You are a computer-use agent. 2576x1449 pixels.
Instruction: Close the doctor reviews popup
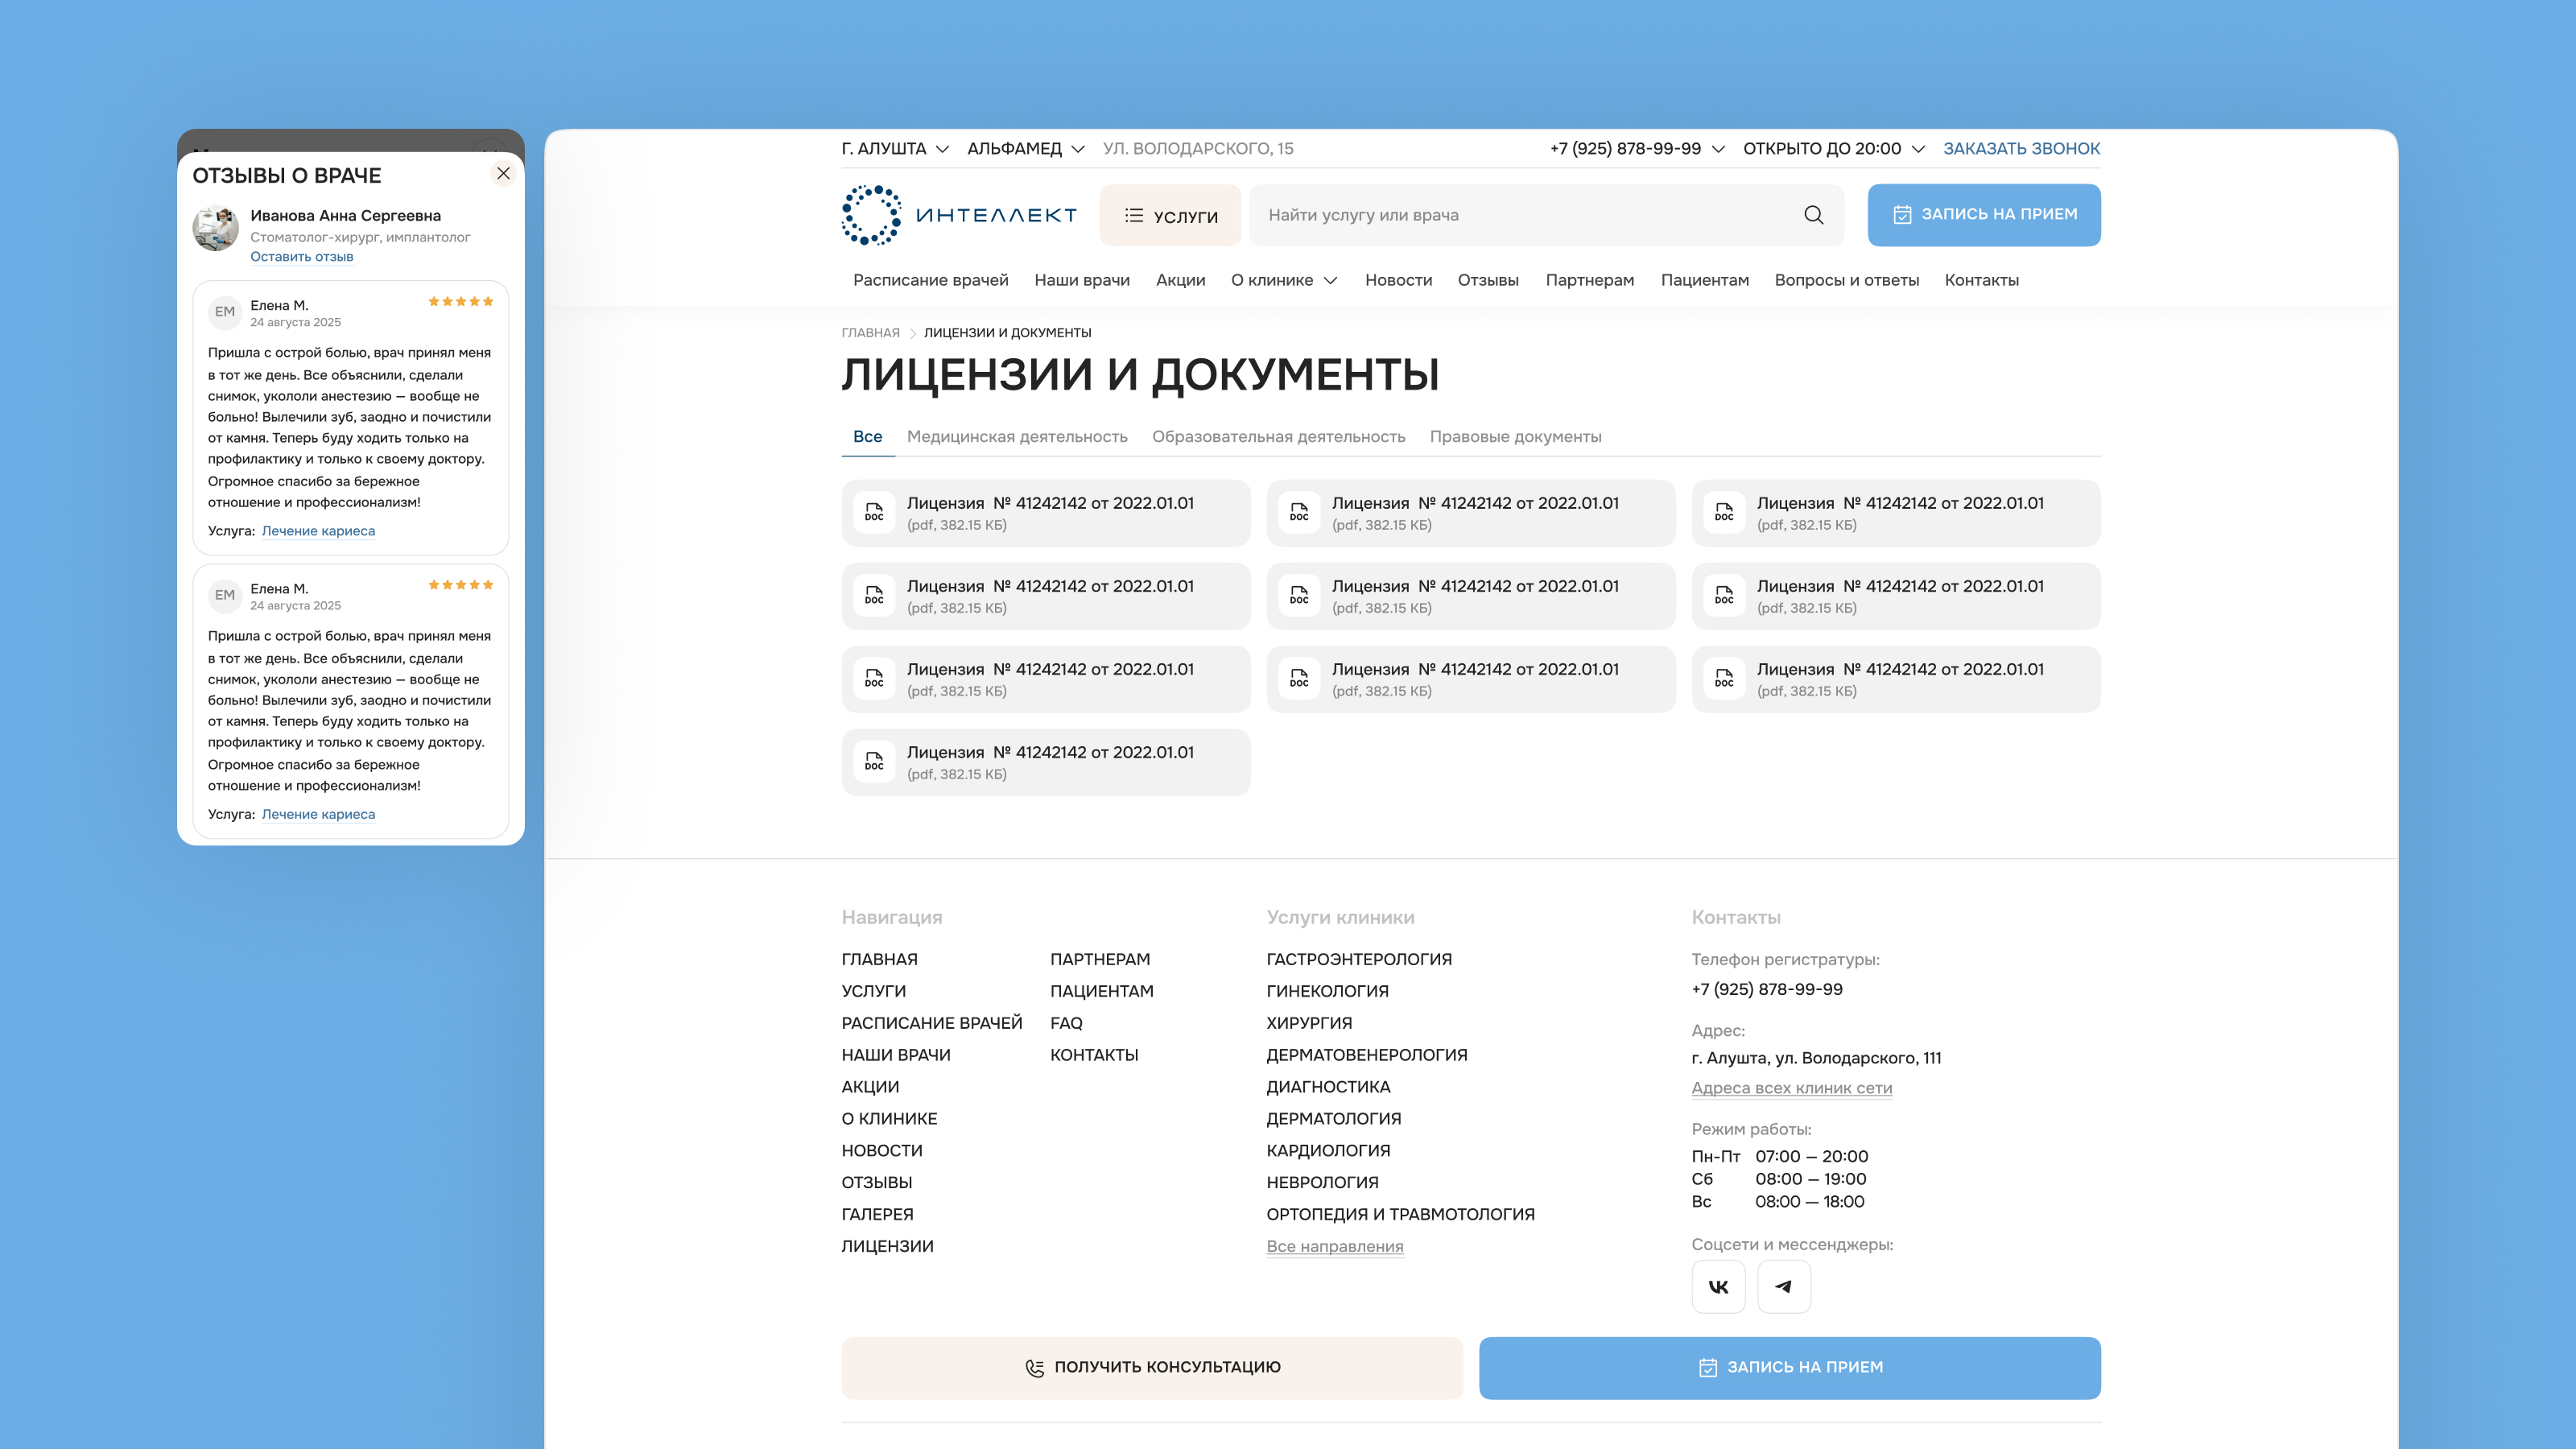[x=503, y=174]
